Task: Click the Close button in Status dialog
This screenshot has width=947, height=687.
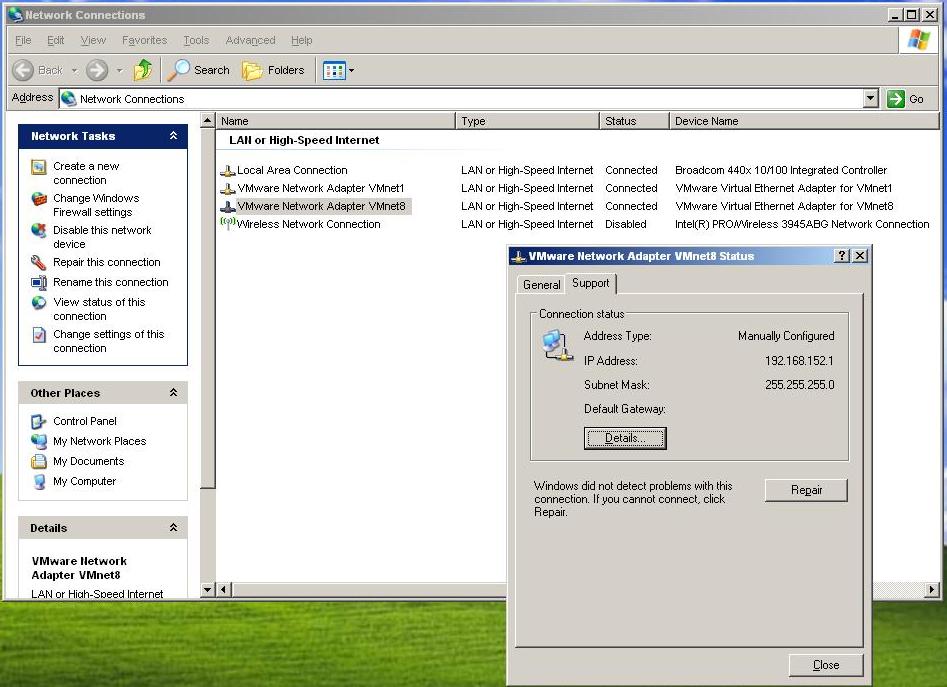Action: (x=826, y=665)
